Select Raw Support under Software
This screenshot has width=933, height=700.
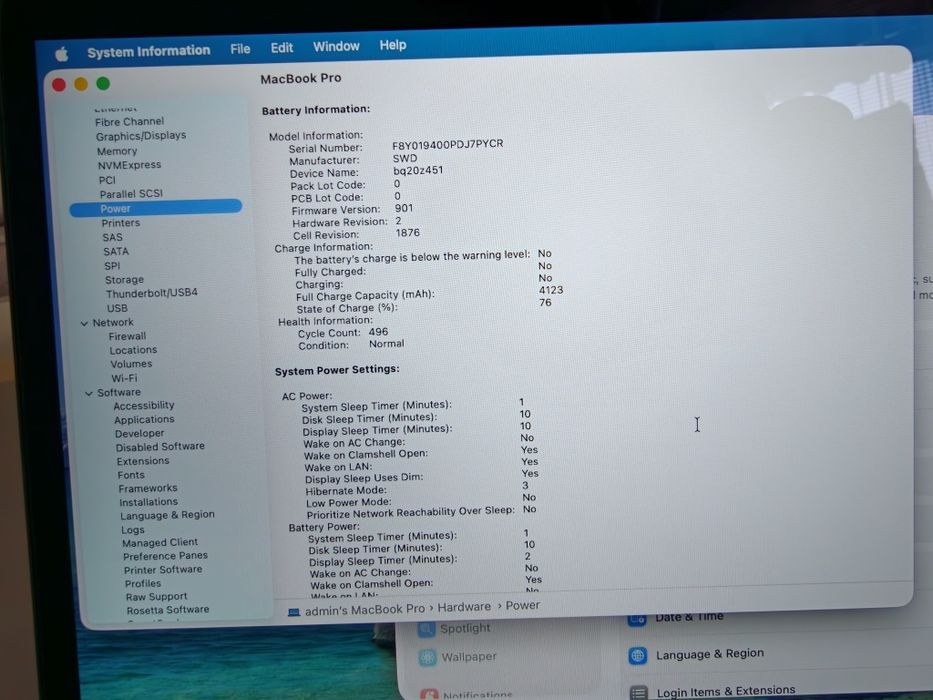pyautogui.click(x=156, y=596)
